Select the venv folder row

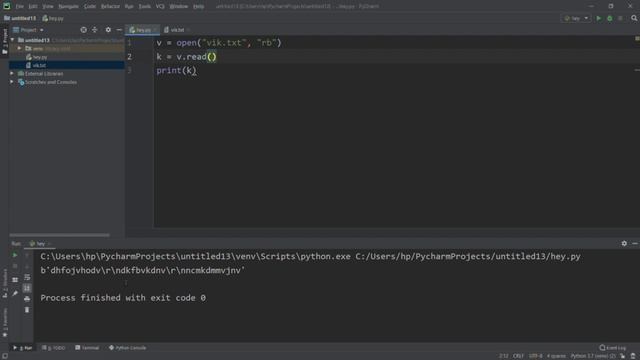coord(67,49)
